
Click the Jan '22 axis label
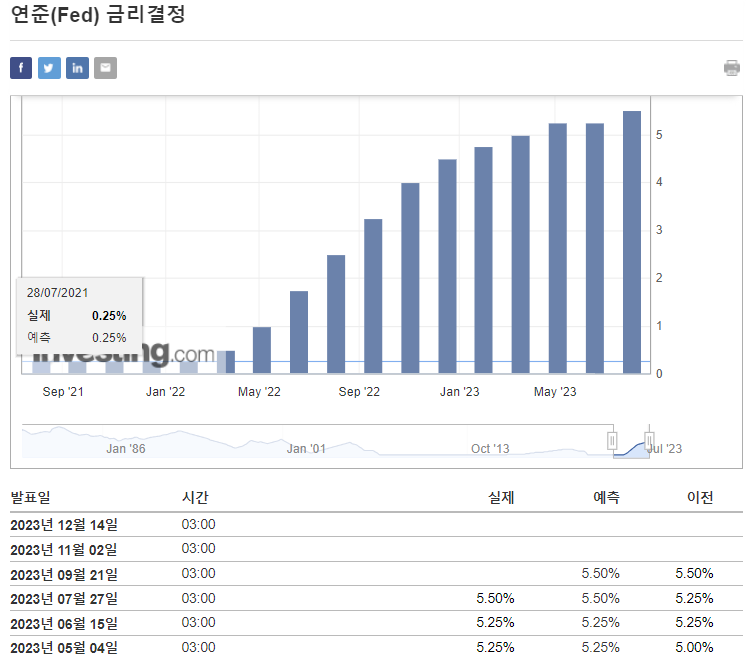[165, 392]
